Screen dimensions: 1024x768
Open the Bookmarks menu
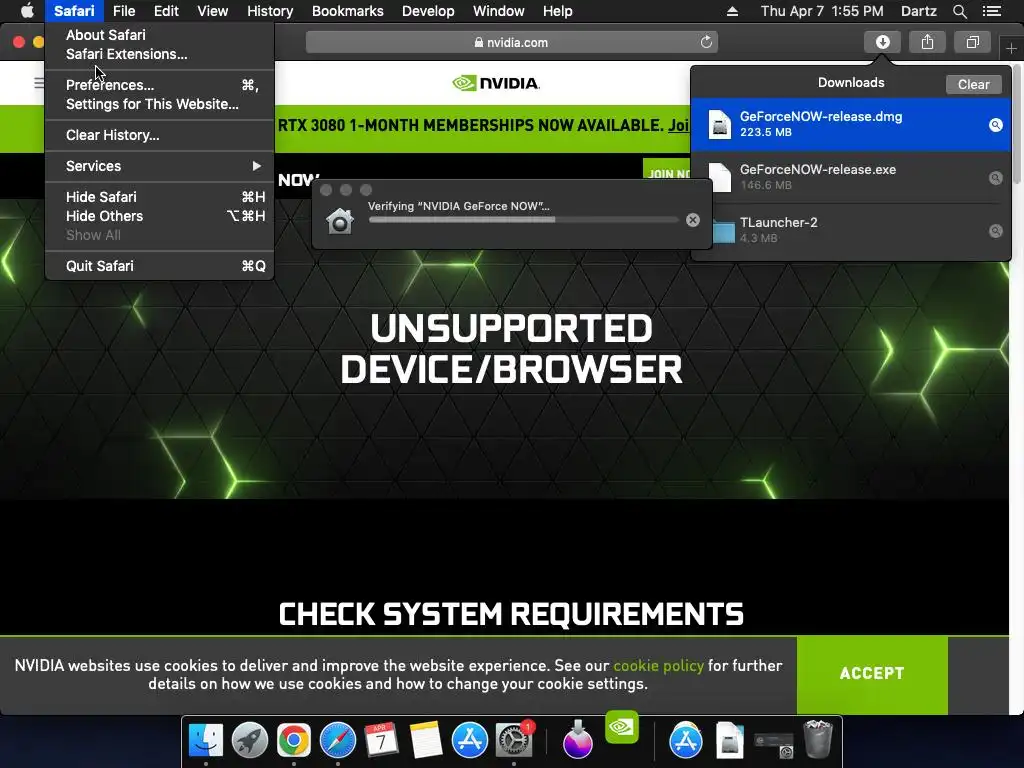(347, 11)
